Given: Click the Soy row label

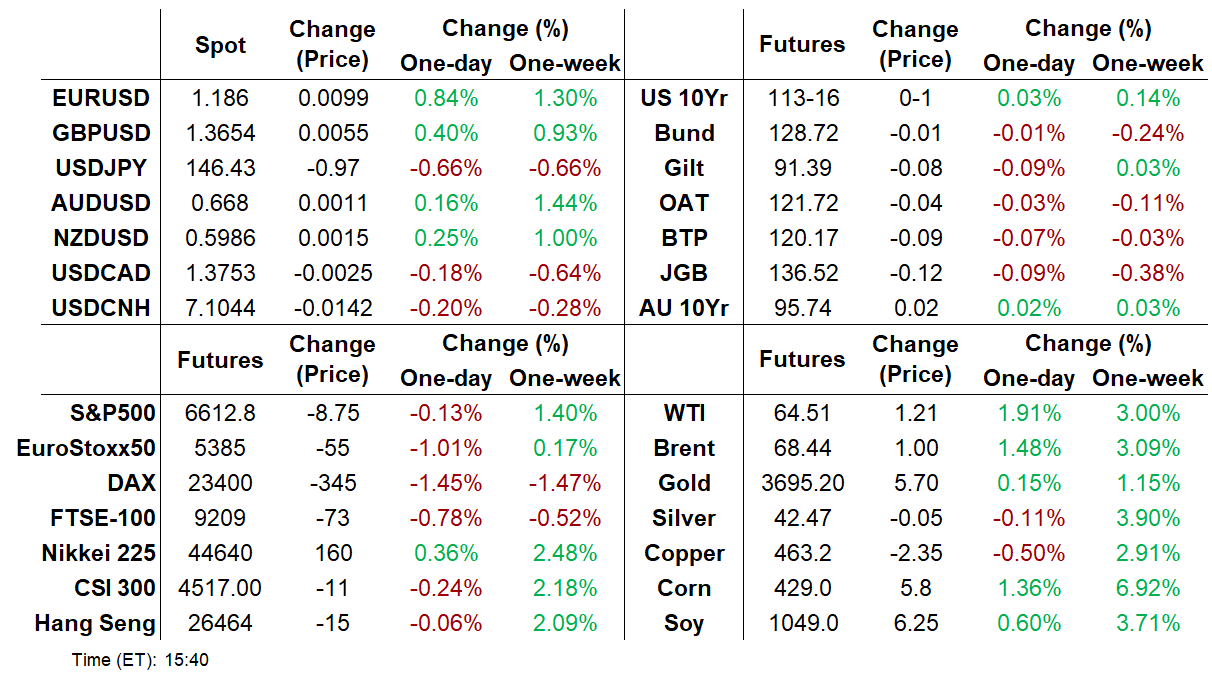Looking at the screenshot, I should point(684,624).
